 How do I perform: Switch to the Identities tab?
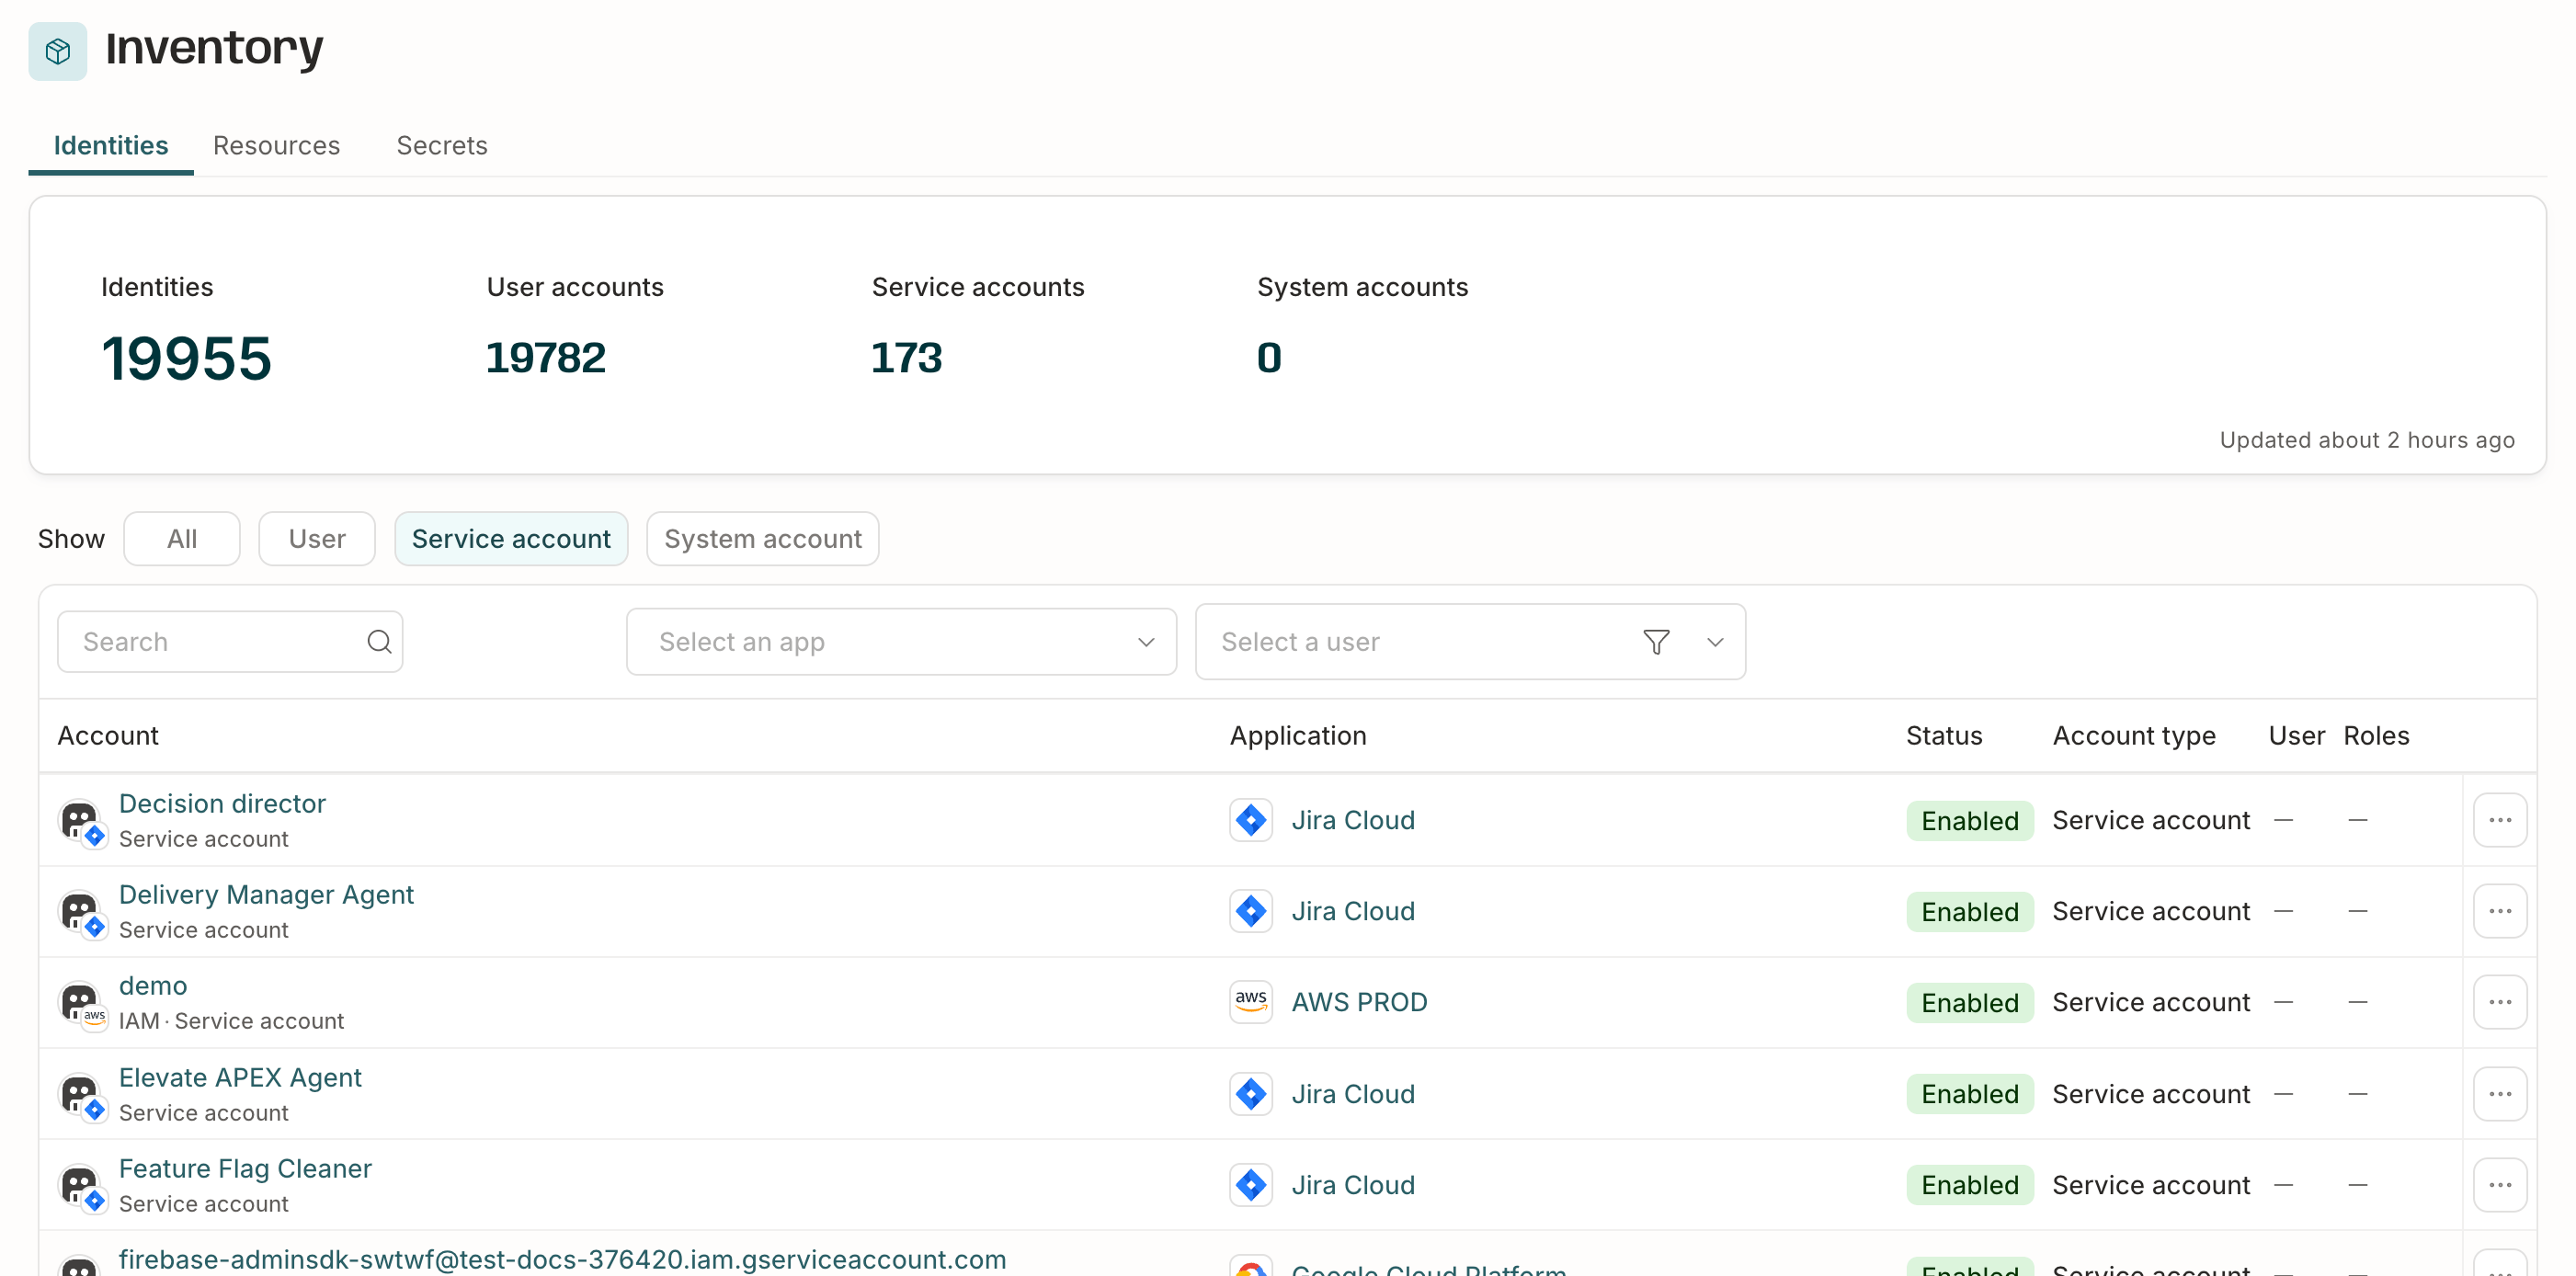(111, 146)
